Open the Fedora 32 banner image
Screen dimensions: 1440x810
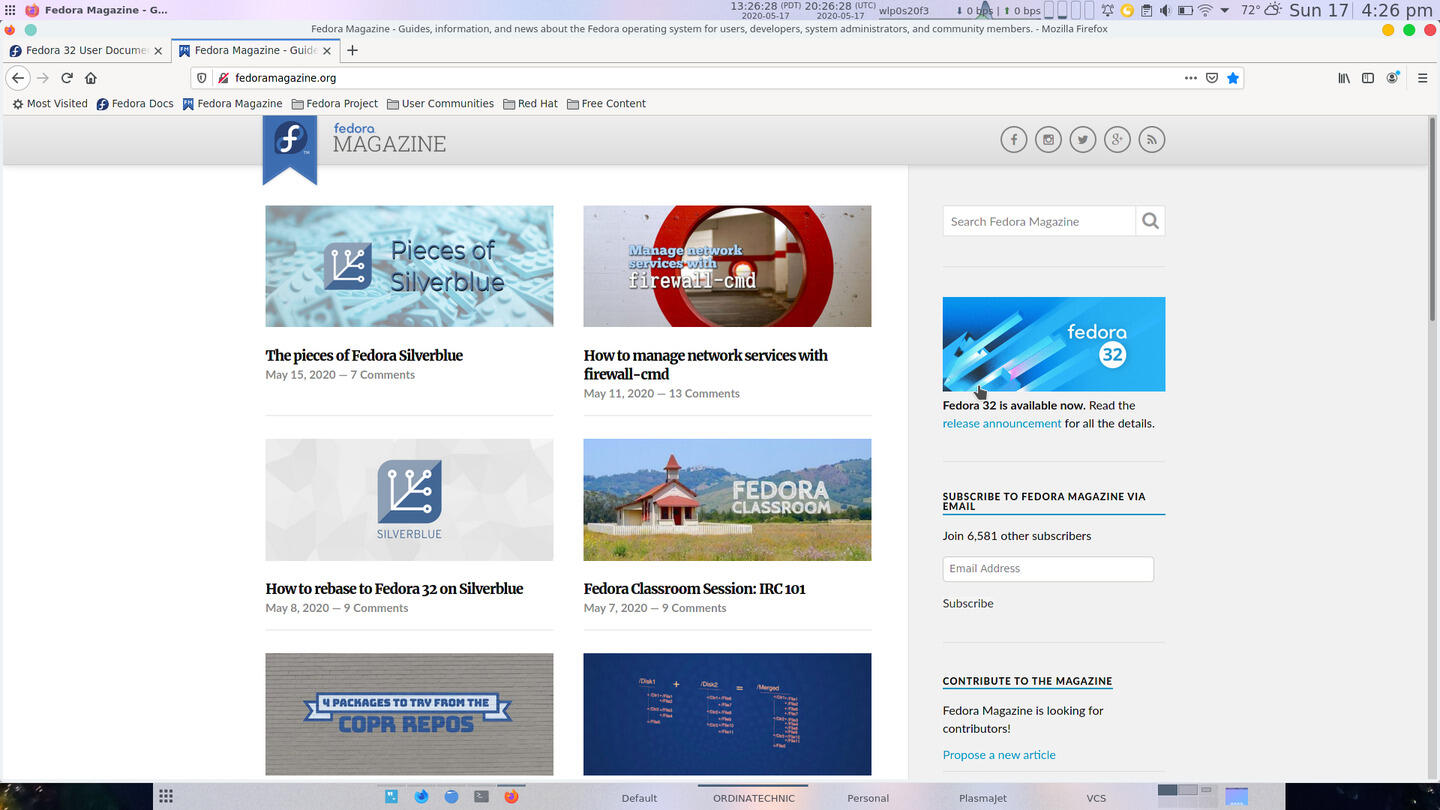pyautogui.click(x=1054, y=344)
